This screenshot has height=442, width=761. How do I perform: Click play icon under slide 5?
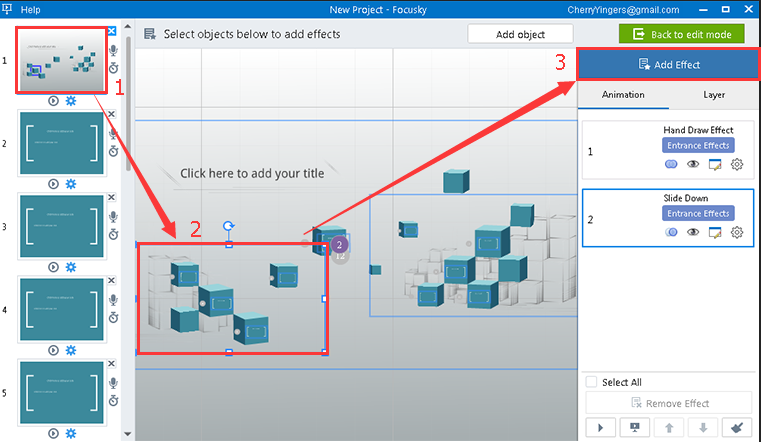tap(53, 433)
